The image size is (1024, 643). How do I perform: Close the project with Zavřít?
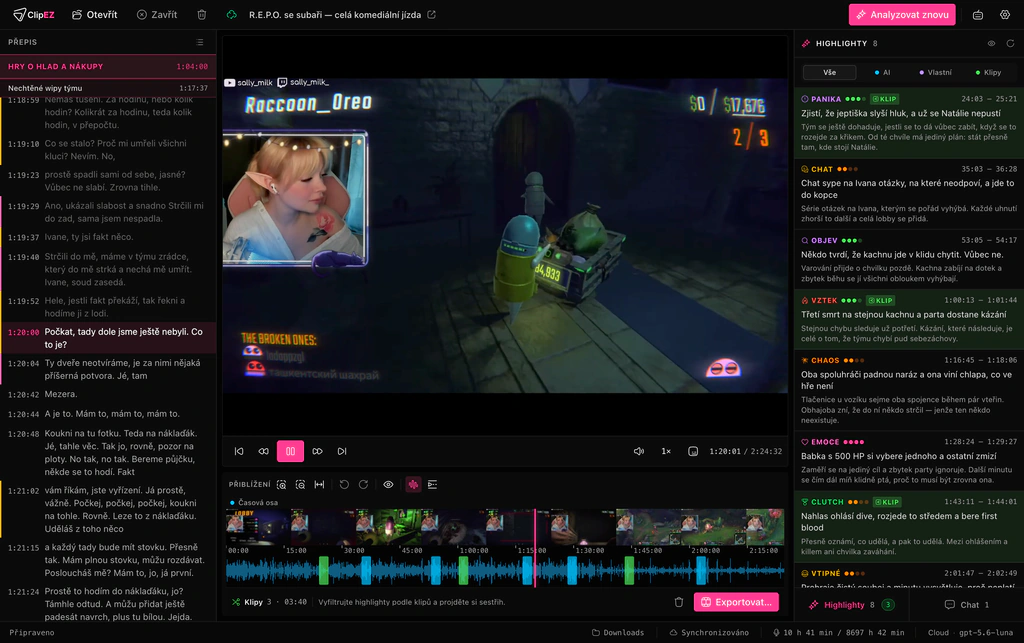pos(157,14)
